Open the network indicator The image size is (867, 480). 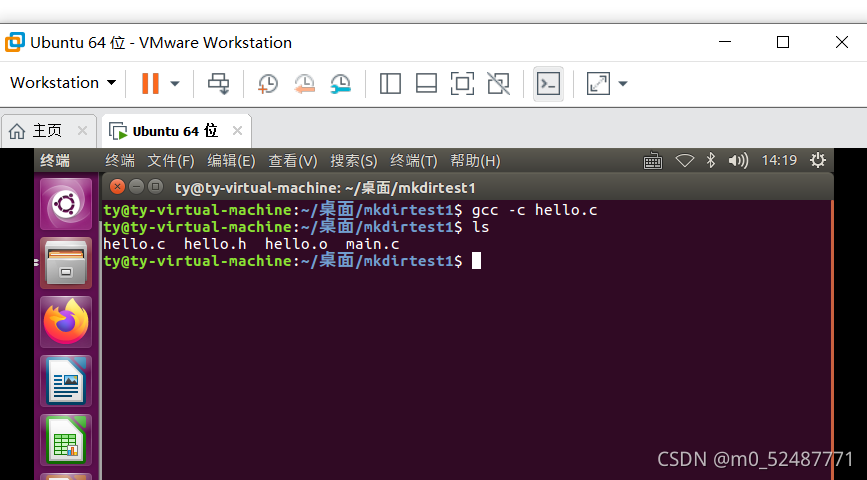click(x=685, y=161)
